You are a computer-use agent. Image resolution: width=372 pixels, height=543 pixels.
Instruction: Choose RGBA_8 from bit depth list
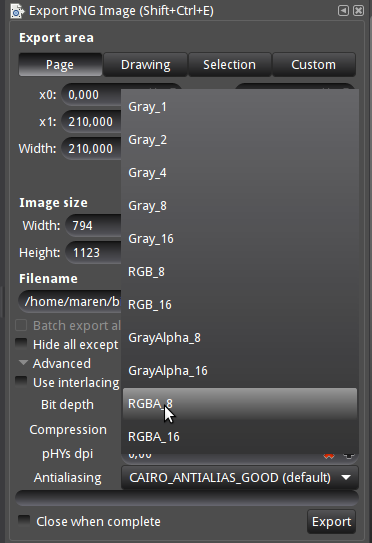tap(240, 404)
